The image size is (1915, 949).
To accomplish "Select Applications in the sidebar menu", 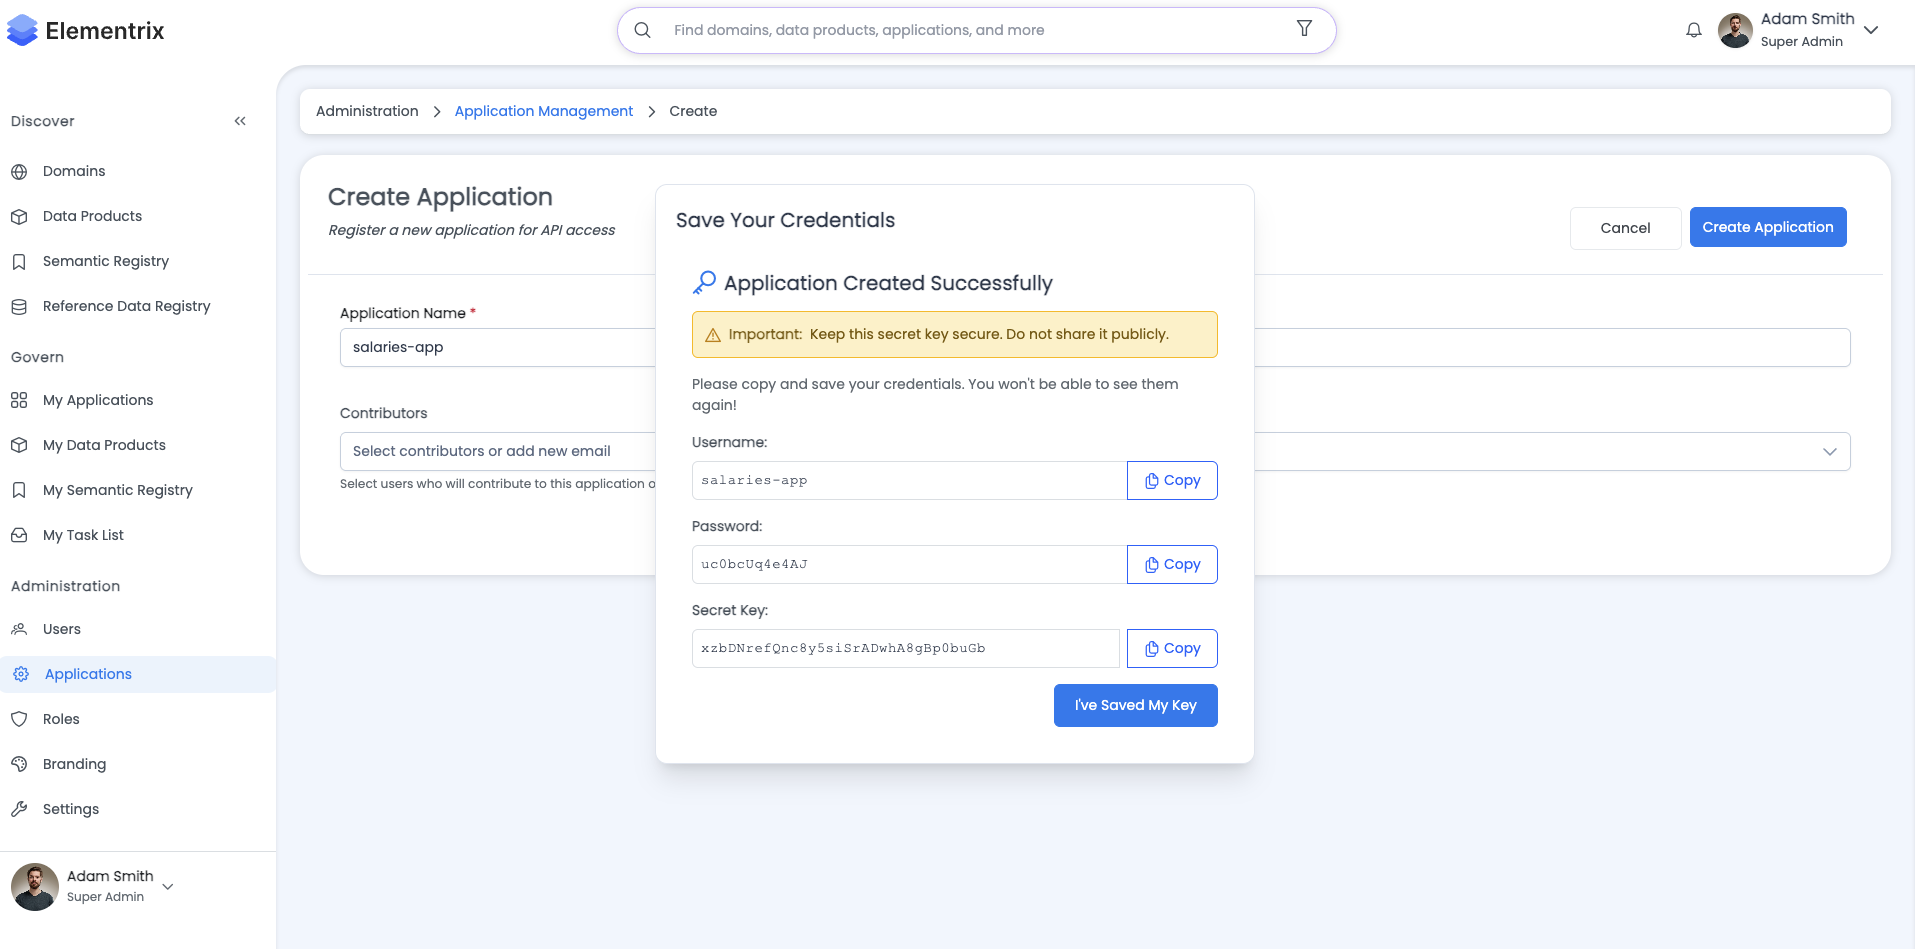I will (x=88, y=673).
